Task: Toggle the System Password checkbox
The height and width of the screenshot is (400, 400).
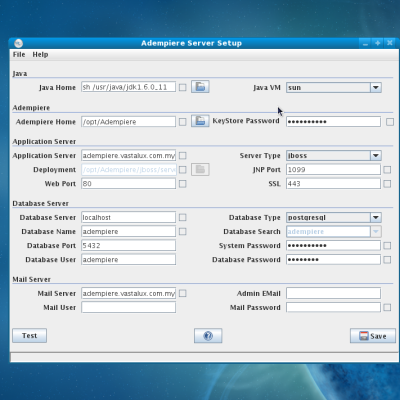Action: coord(387,246)
